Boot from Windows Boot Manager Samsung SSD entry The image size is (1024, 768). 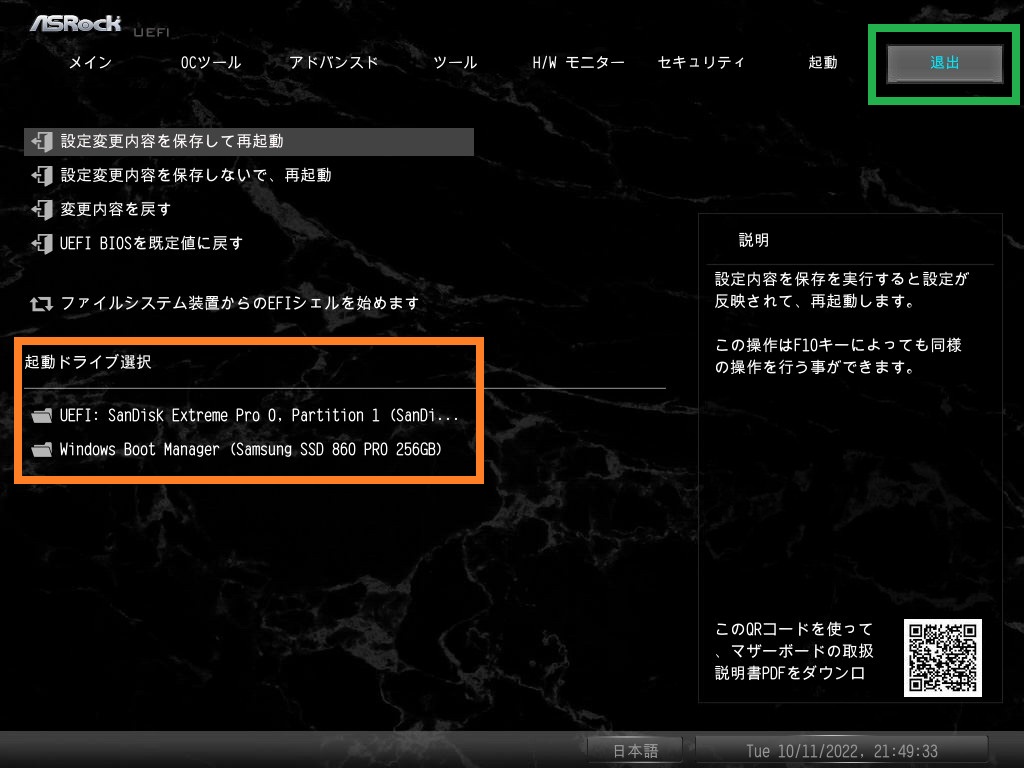point(249,450)
